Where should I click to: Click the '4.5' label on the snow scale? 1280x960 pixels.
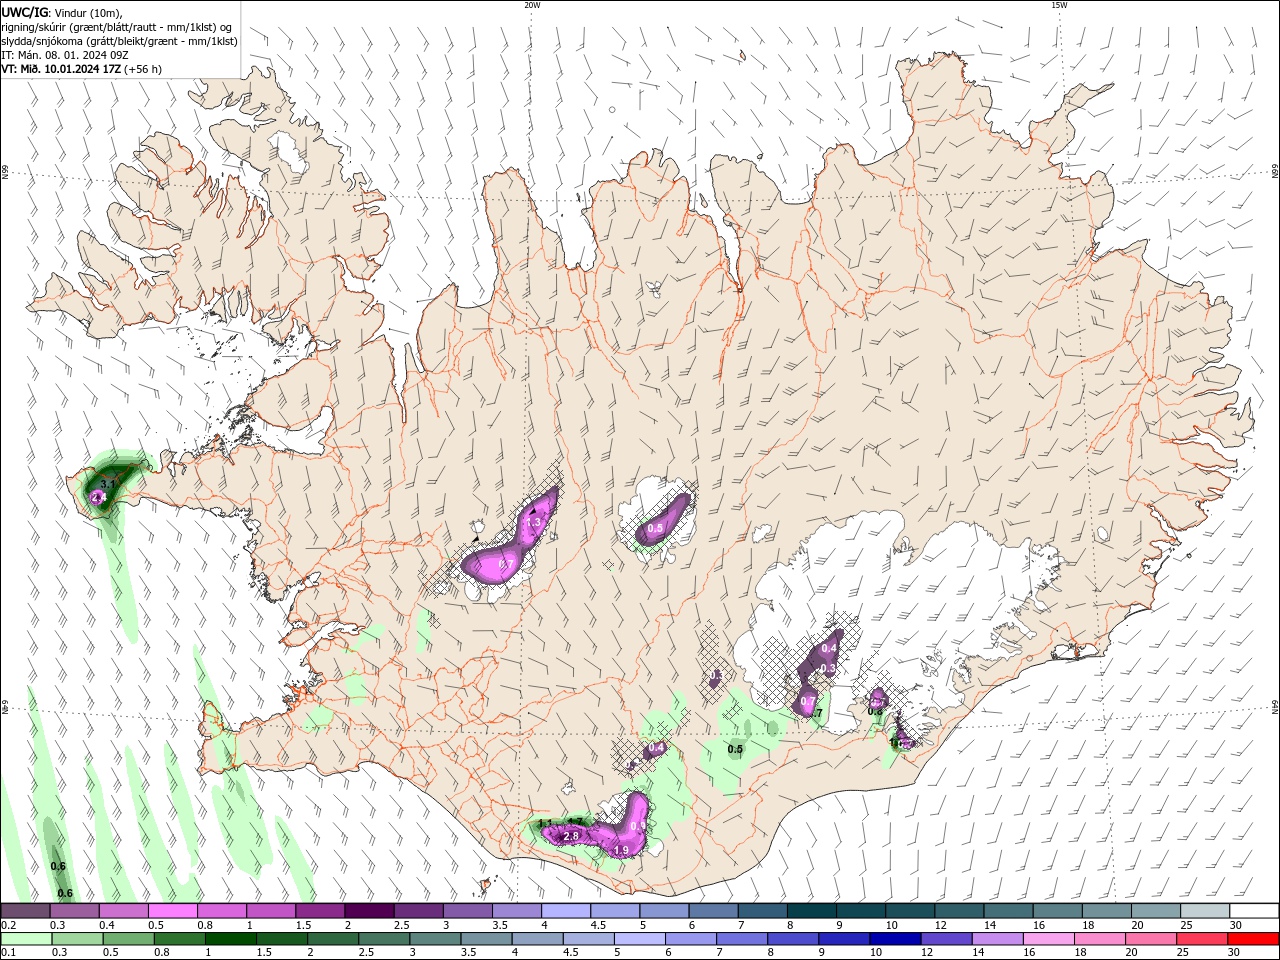point(598,925)
